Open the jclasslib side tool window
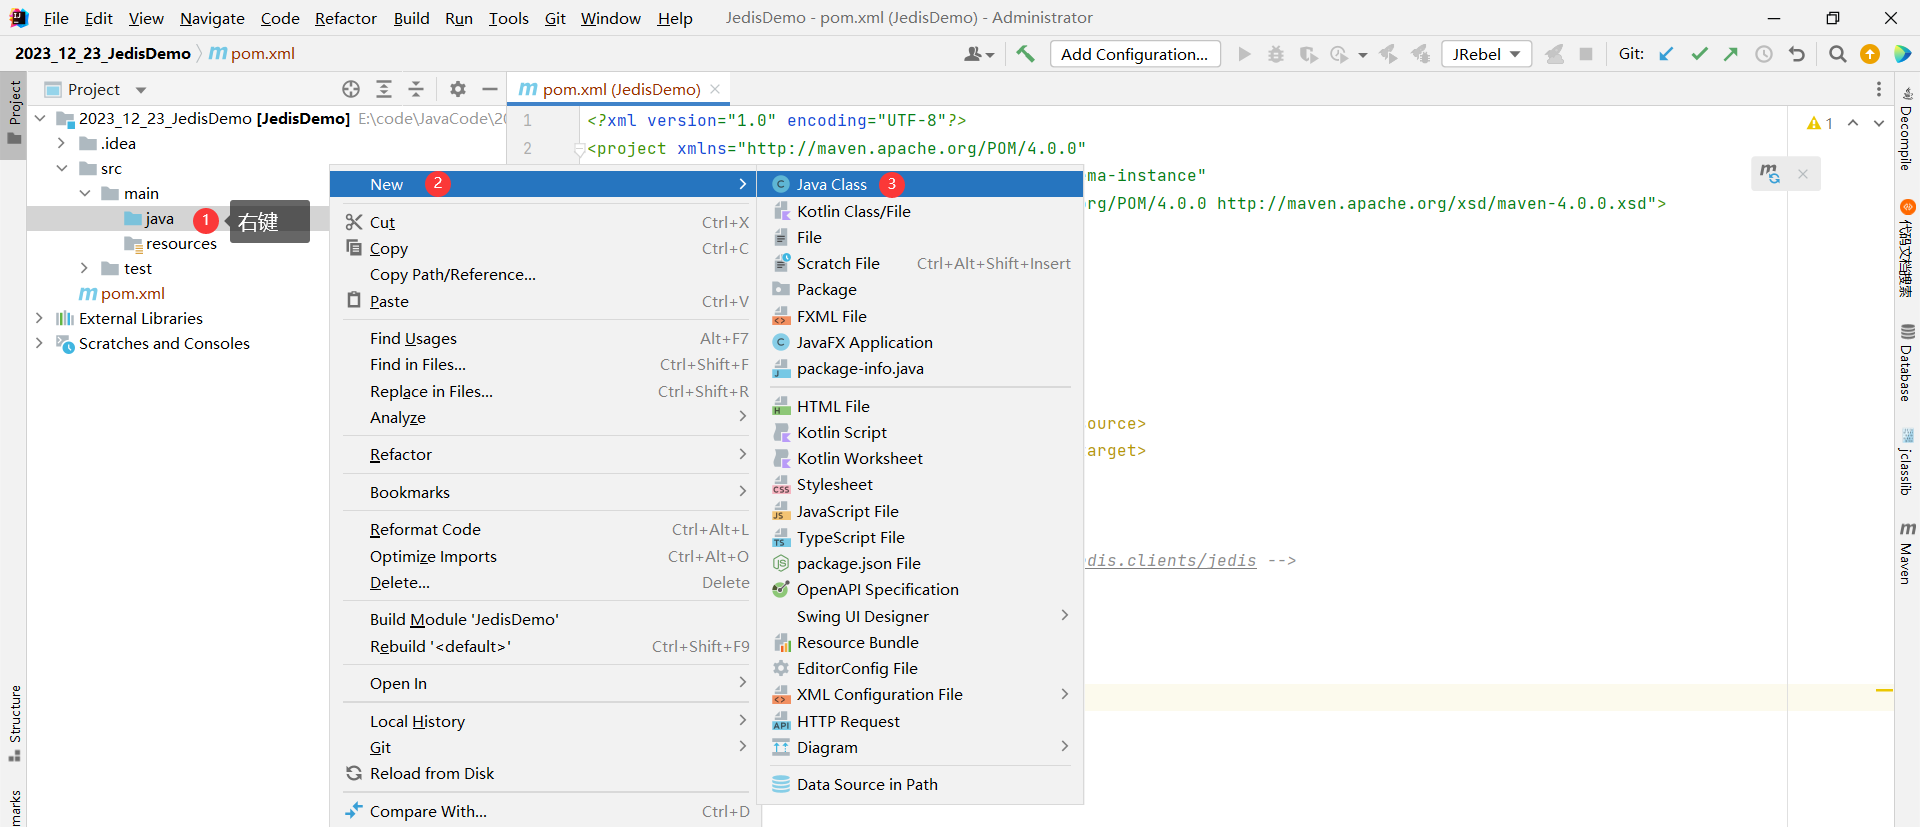 click(x=1907, y=462)
